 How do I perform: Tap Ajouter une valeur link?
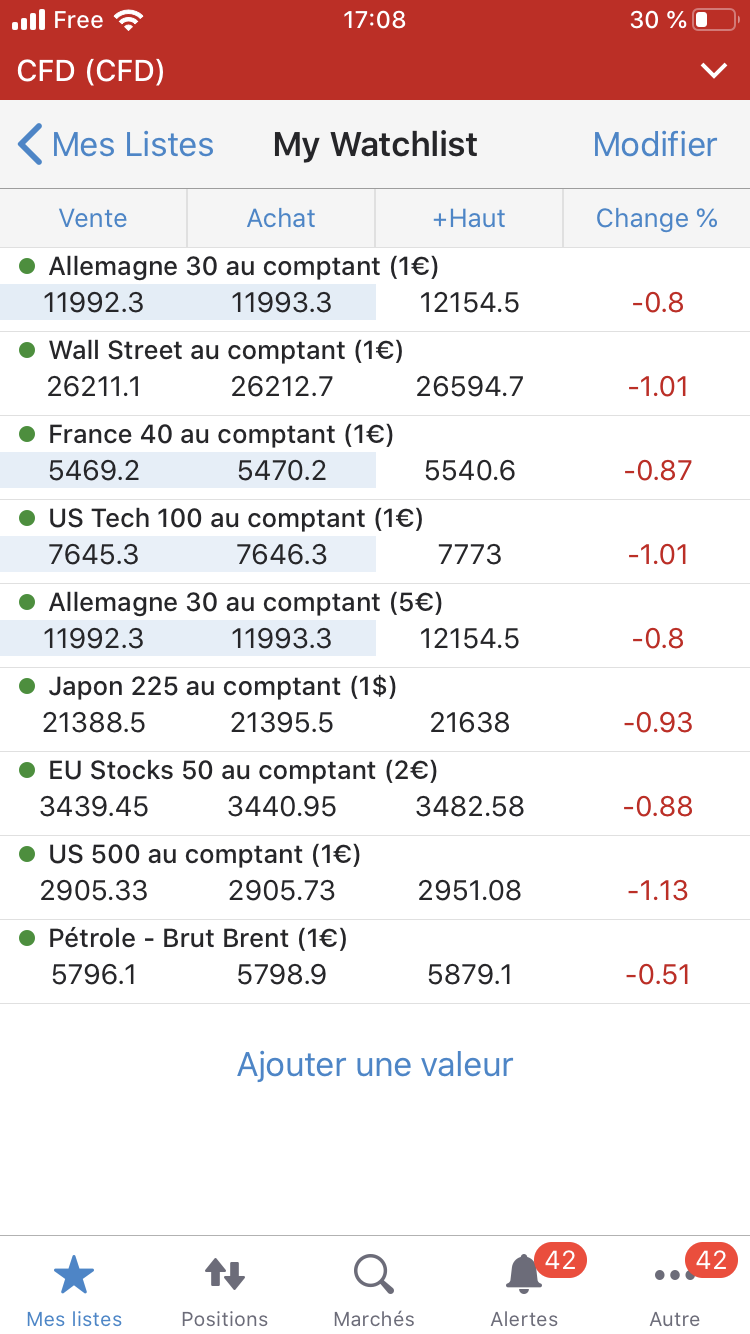pos(375,1064)
